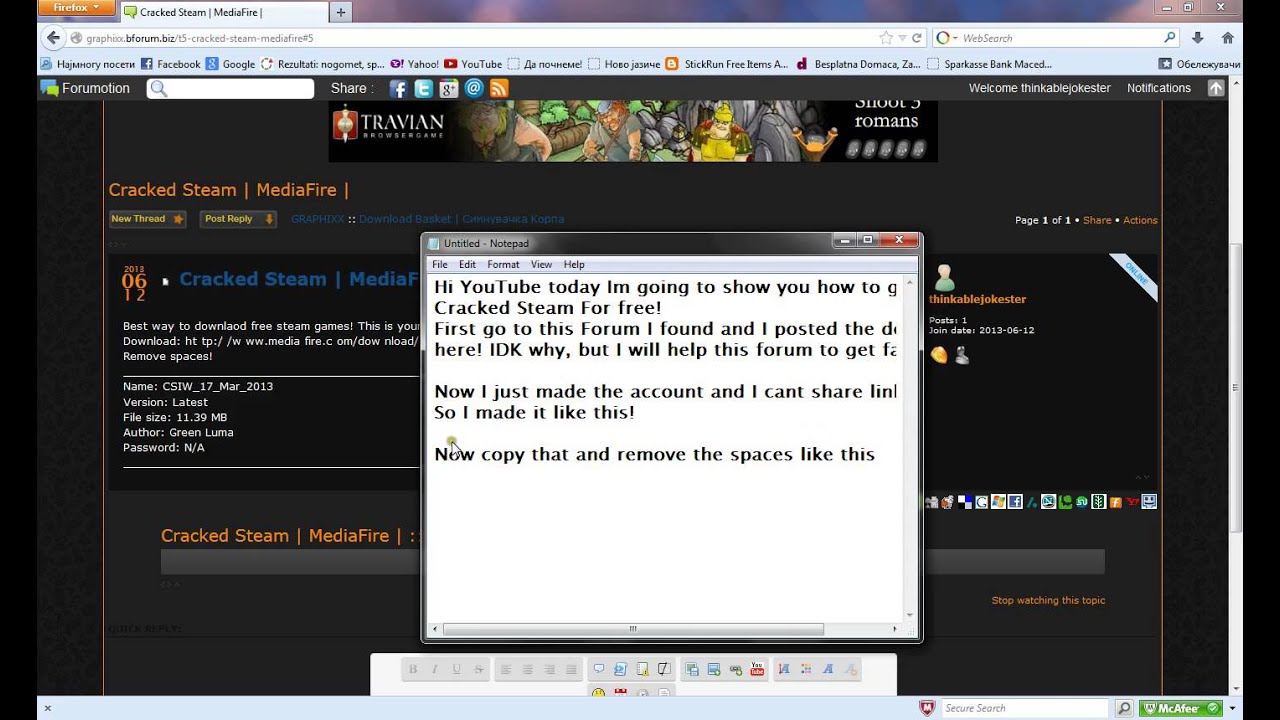Insert code with the editor code icon
1280x720 pixels.
620,669
